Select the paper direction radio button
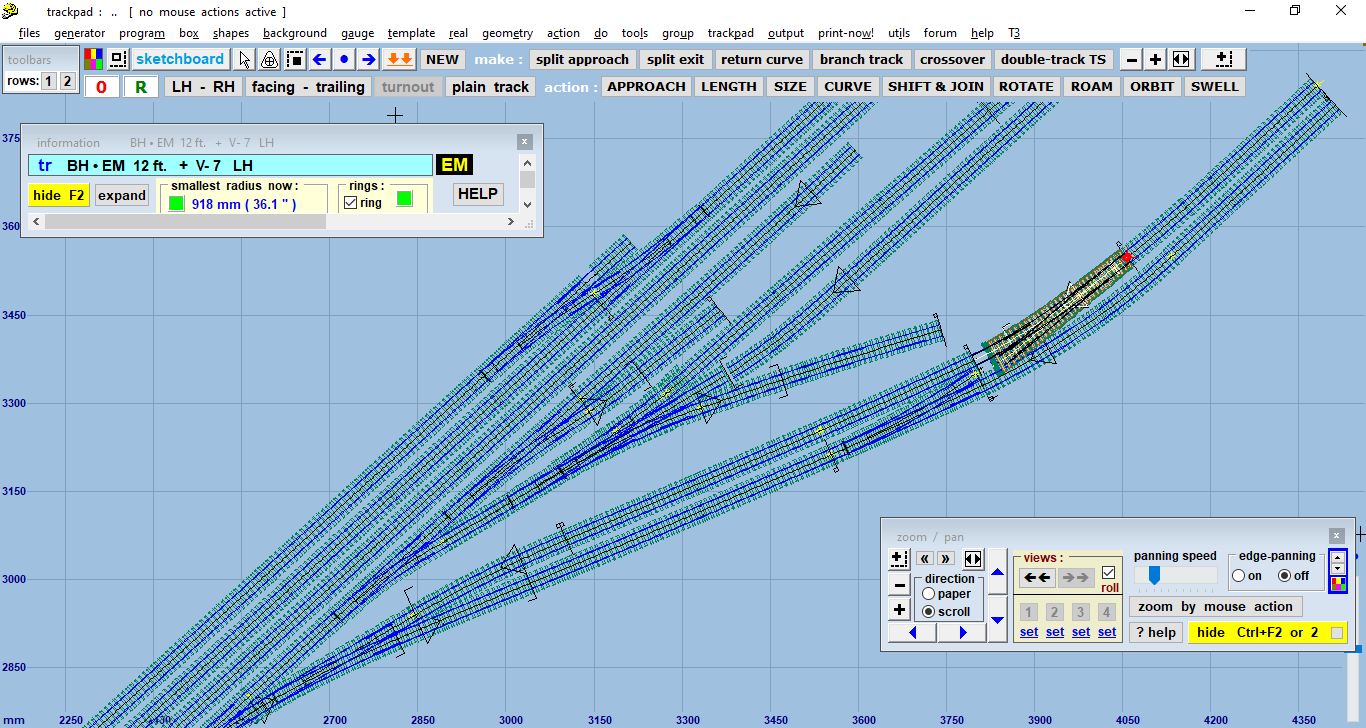Image resolution: width=1366 pixels, height=728 pixels. [929, 594]
